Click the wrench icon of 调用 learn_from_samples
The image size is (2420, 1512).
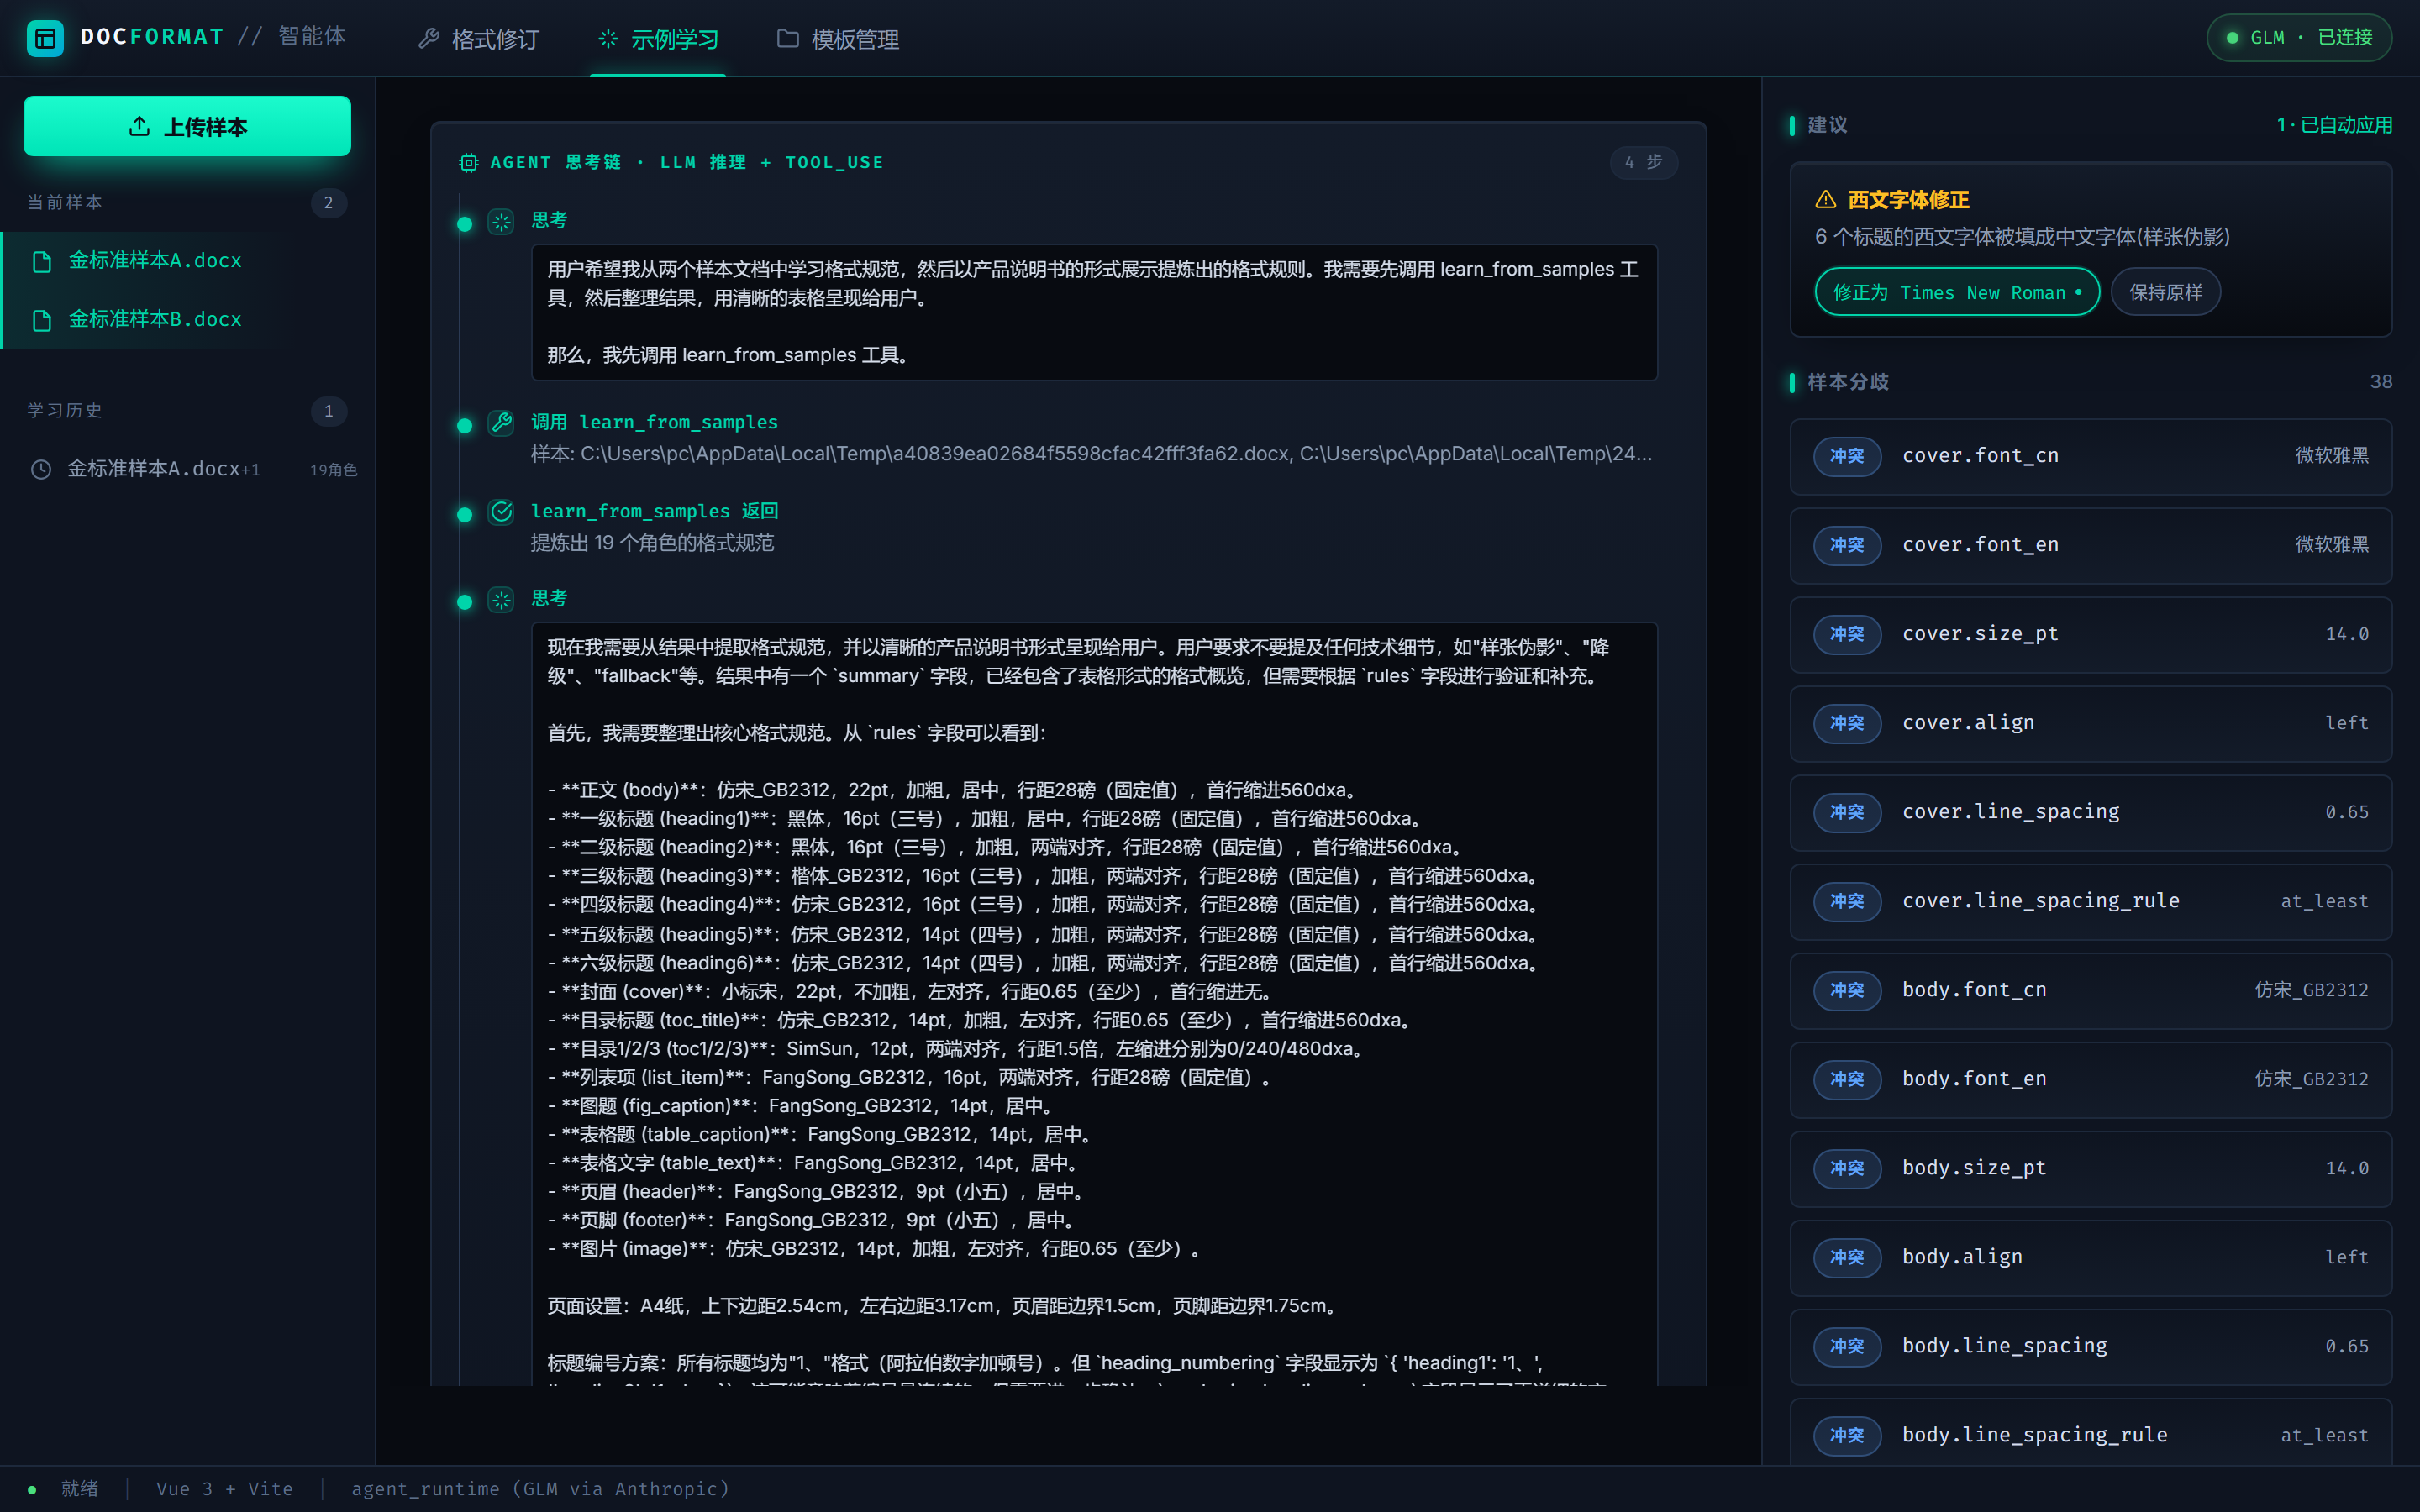pos(502,423)
